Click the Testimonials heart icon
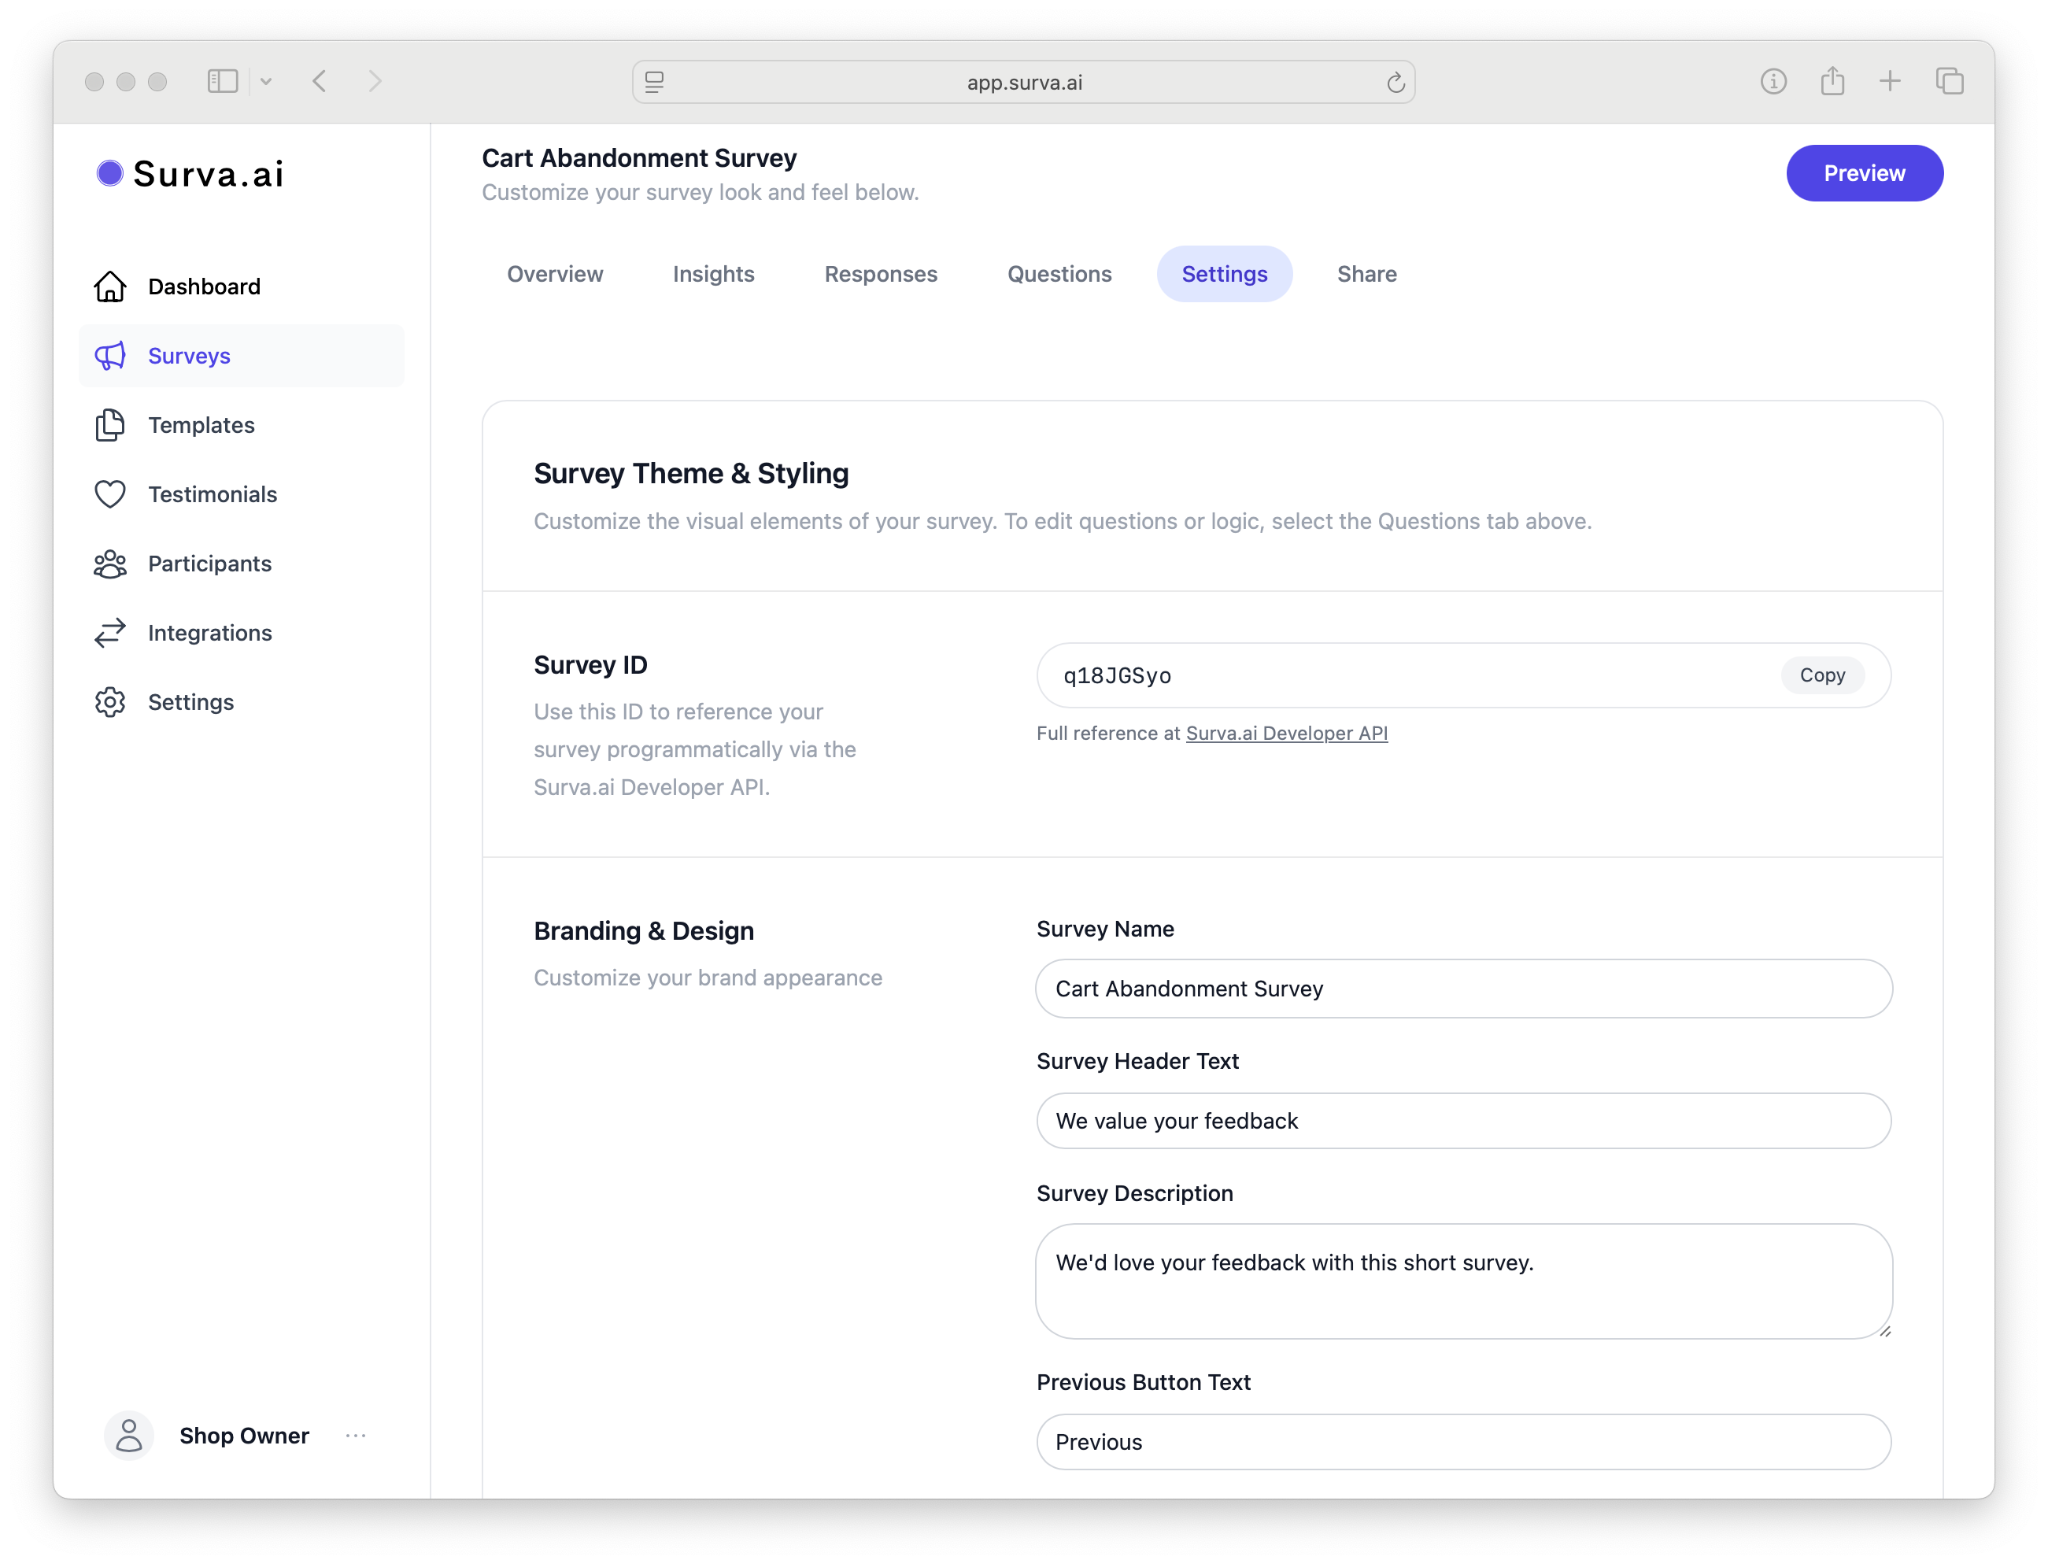This screenshot has height=1565, width=2048. click(x=110, y=494)
